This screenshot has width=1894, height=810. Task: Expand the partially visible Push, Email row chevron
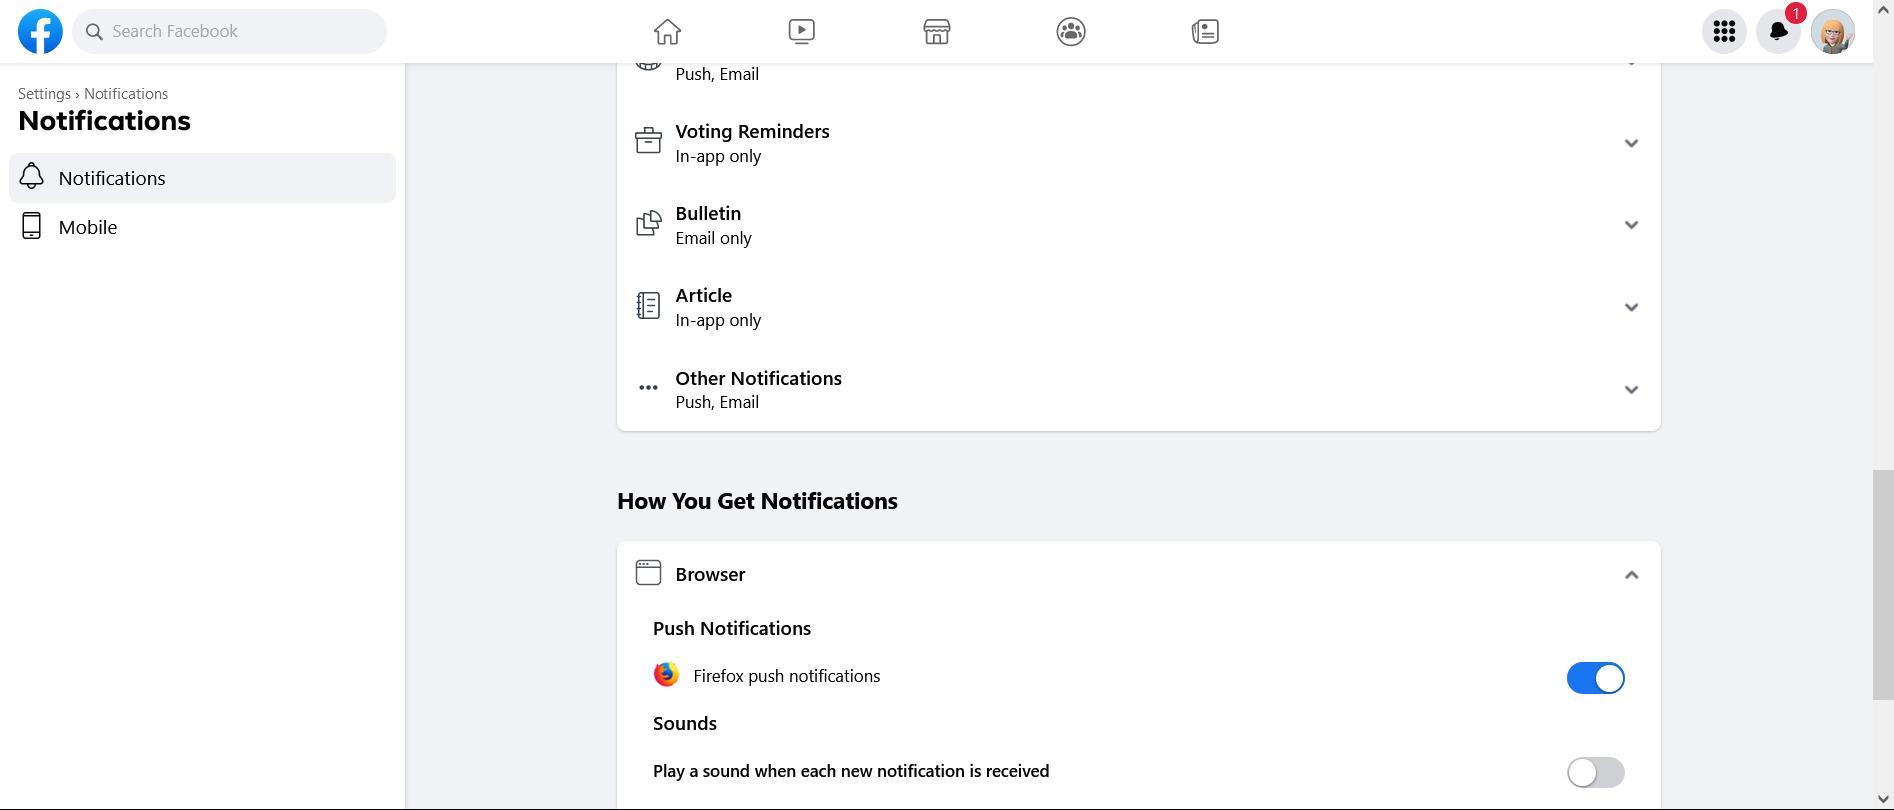[1631, 65]
